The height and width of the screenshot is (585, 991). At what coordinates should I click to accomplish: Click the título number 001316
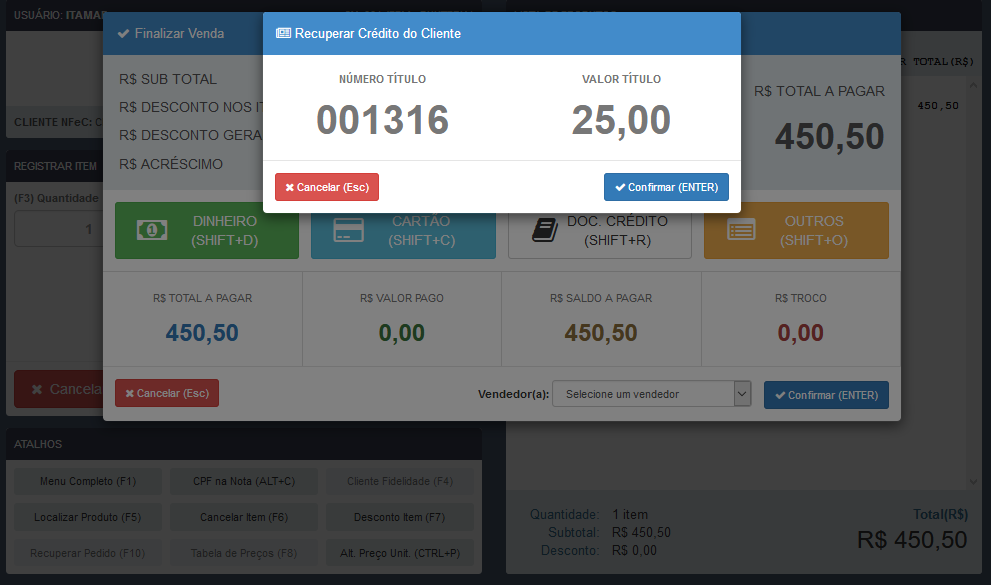(382, 120)
